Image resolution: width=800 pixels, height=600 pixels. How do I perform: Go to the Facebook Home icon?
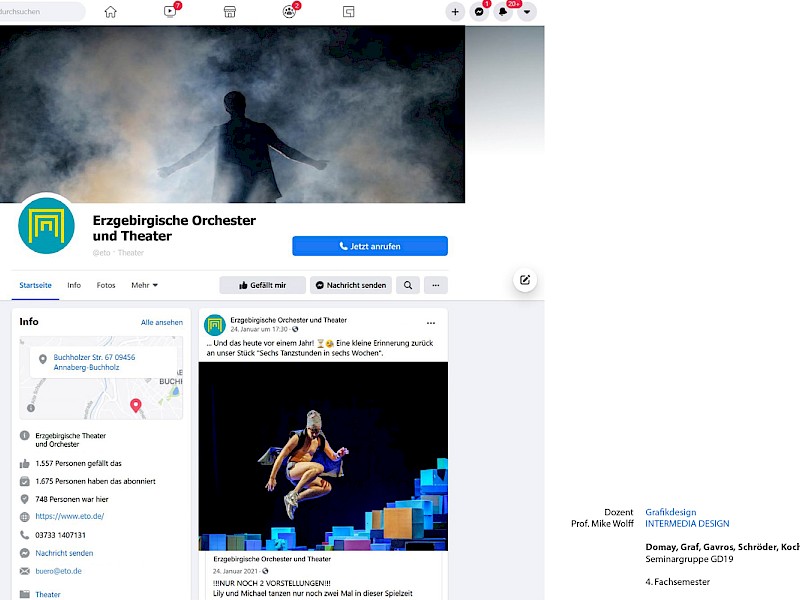(x=111, y=12)
